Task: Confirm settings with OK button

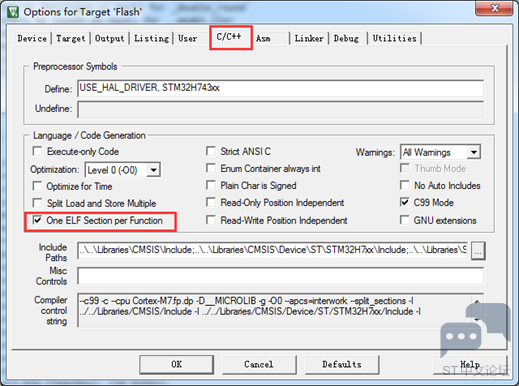Action: [x=177, y=364]
